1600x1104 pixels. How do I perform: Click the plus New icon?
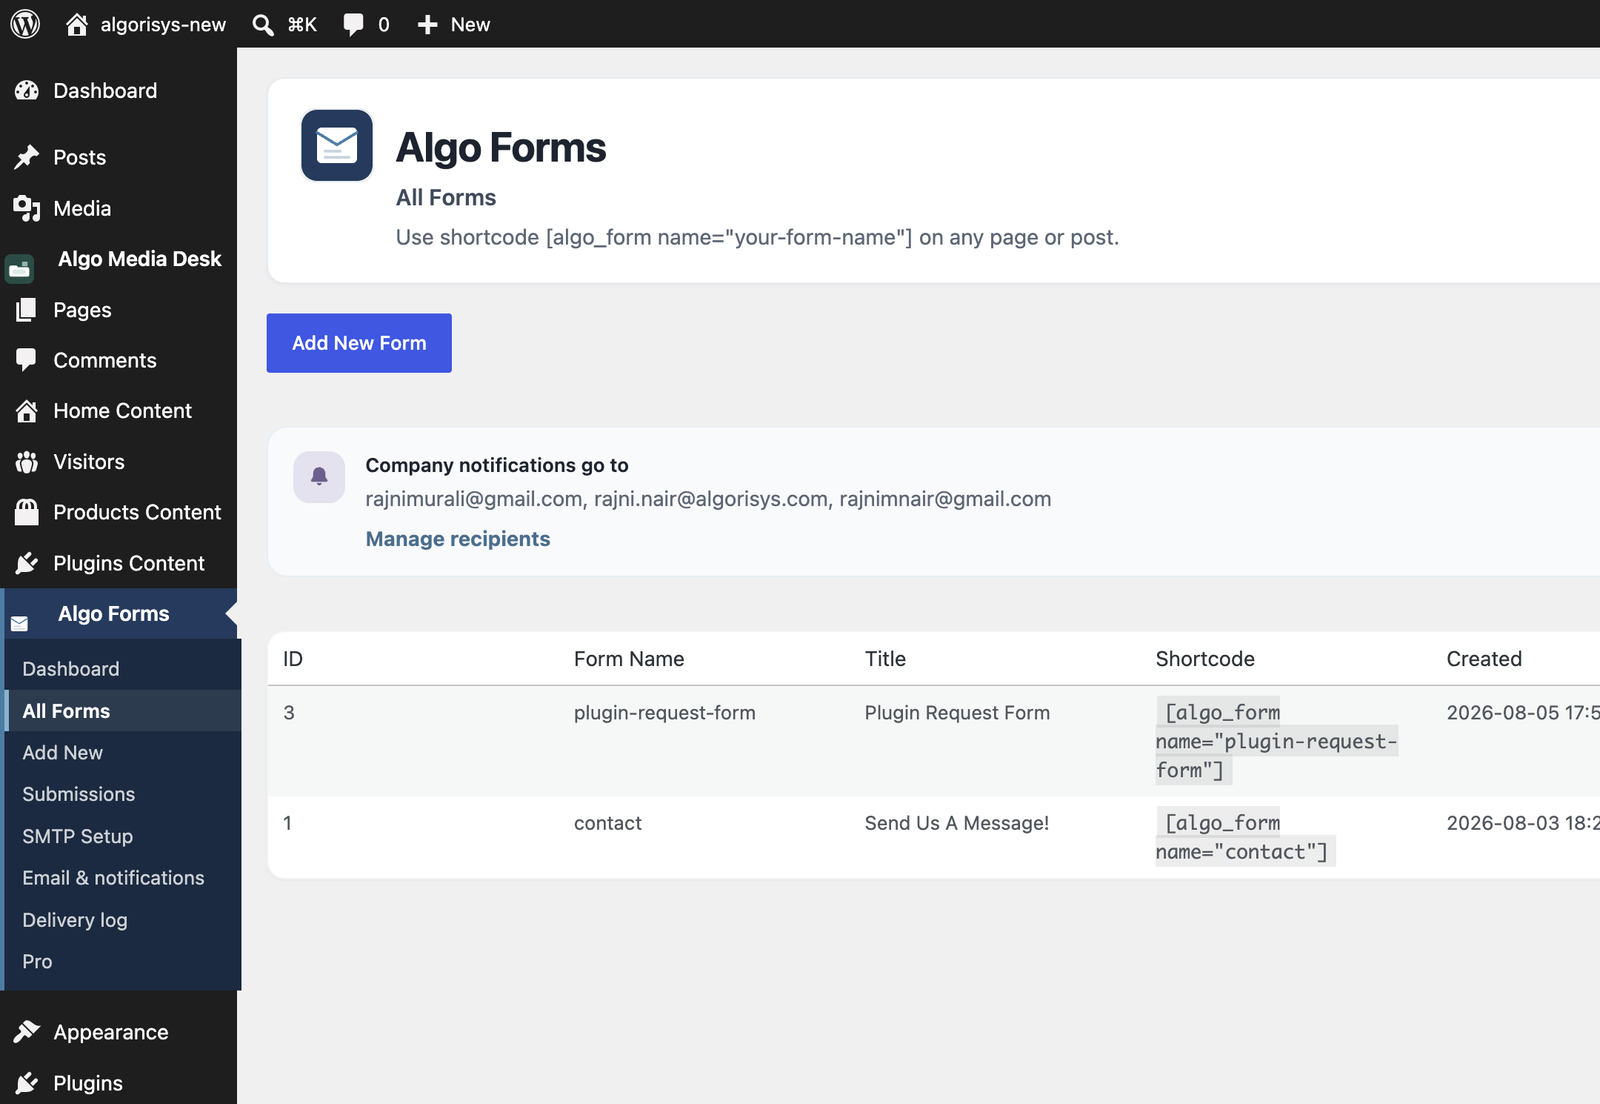428,24
